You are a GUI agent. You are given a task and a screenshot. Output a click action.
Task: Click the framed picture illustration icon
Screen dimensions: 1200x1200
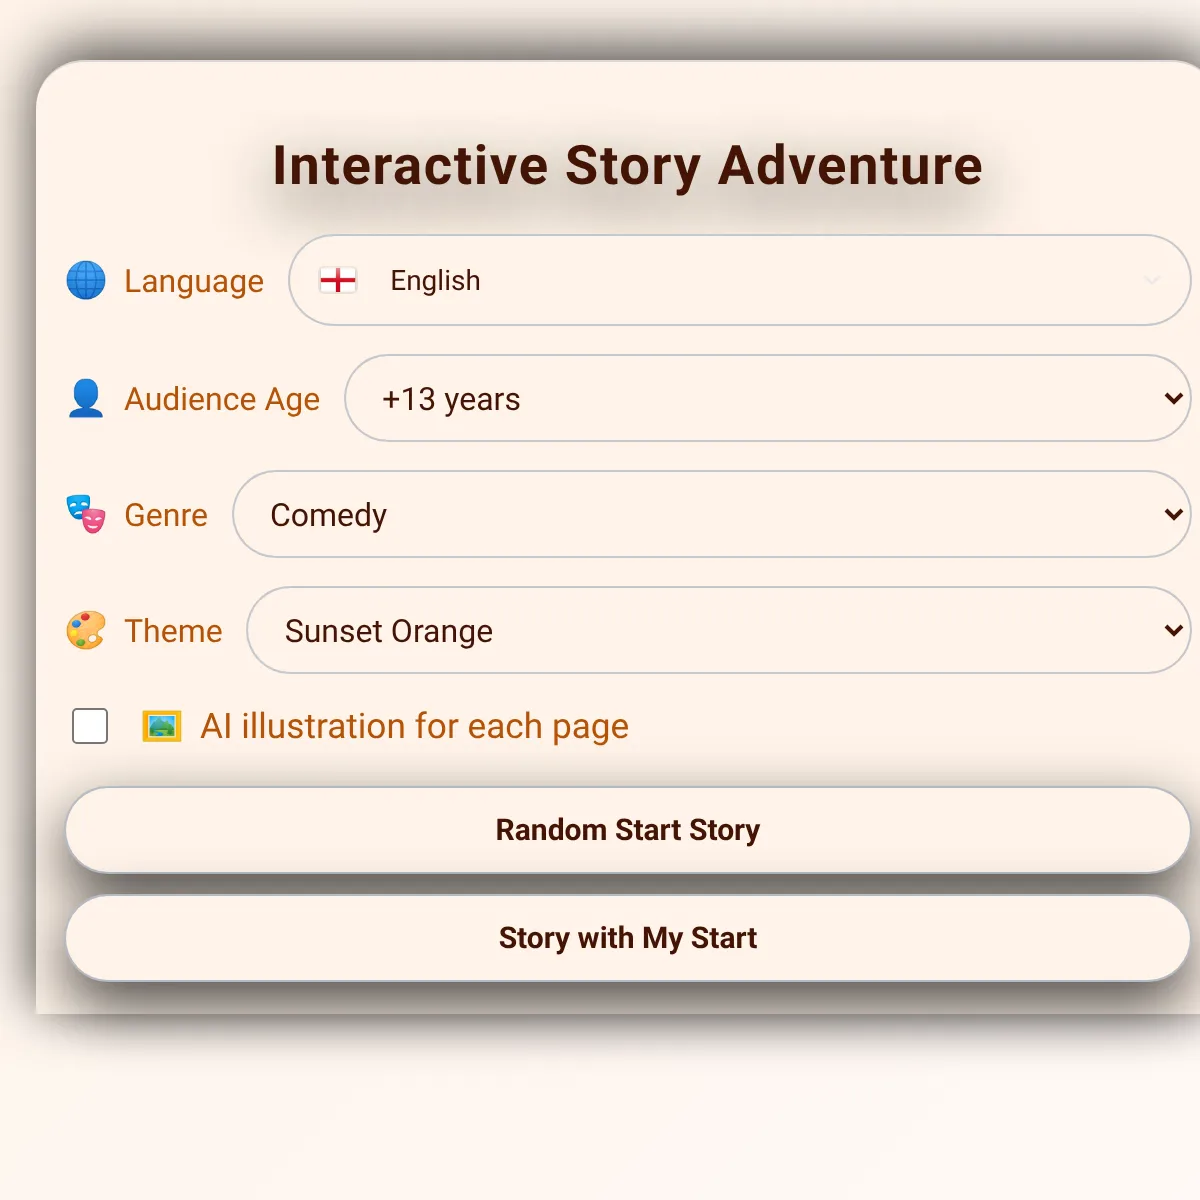click(x=162, y=726)
